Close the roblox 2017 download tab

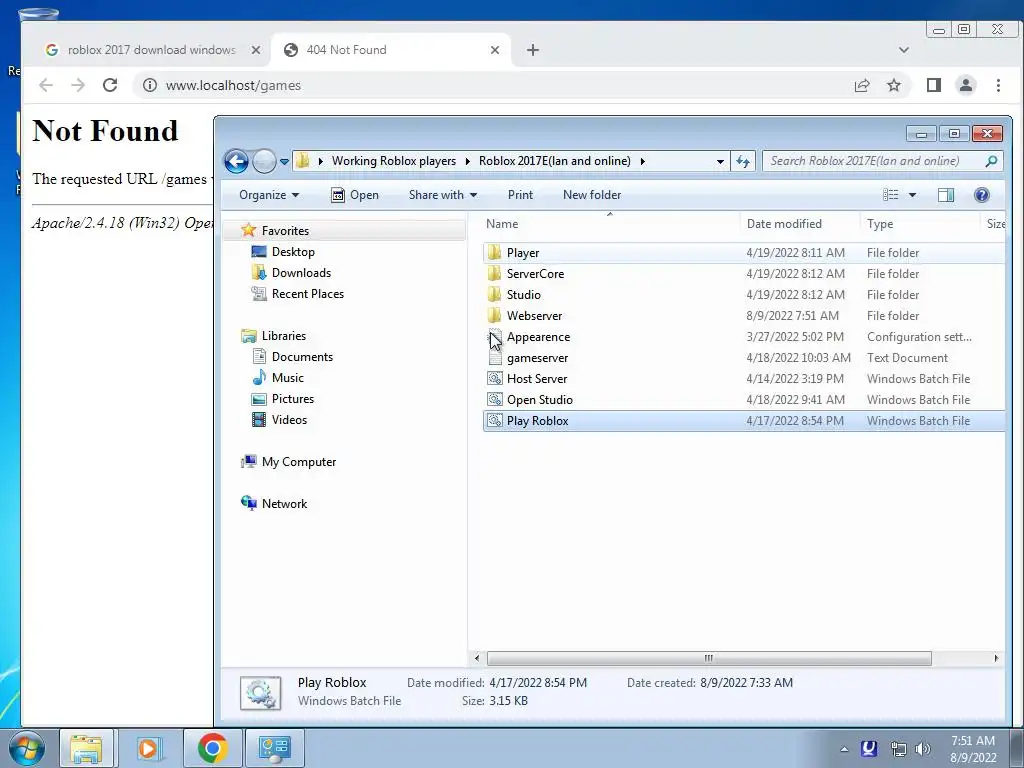(x=256, y=50)
